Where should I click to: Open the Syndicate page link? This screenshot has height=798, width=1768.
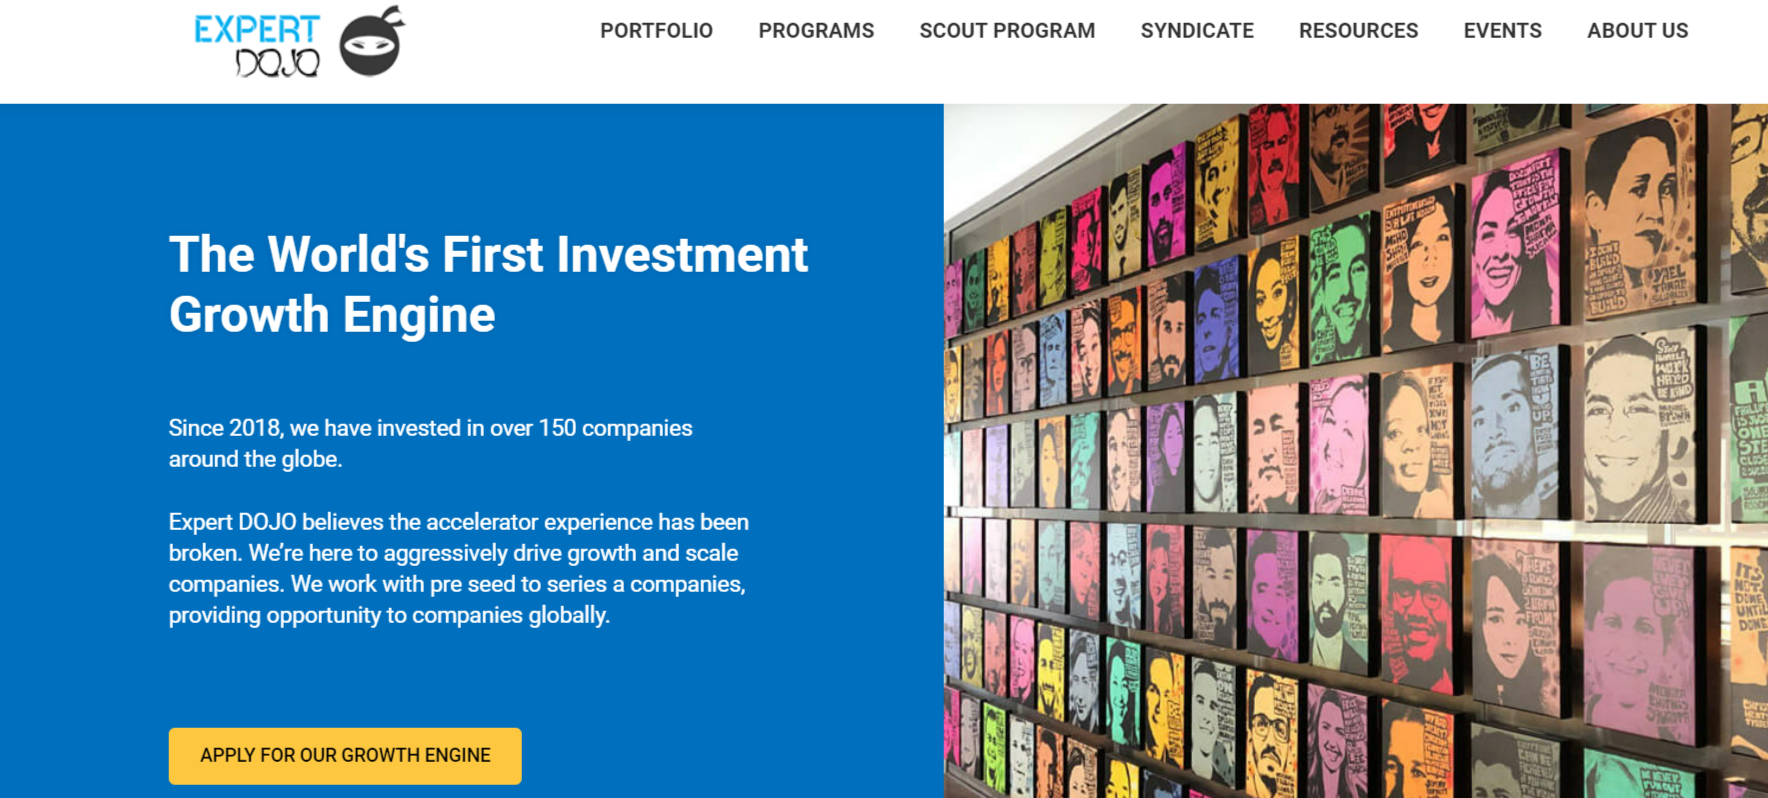[1197, 31]
